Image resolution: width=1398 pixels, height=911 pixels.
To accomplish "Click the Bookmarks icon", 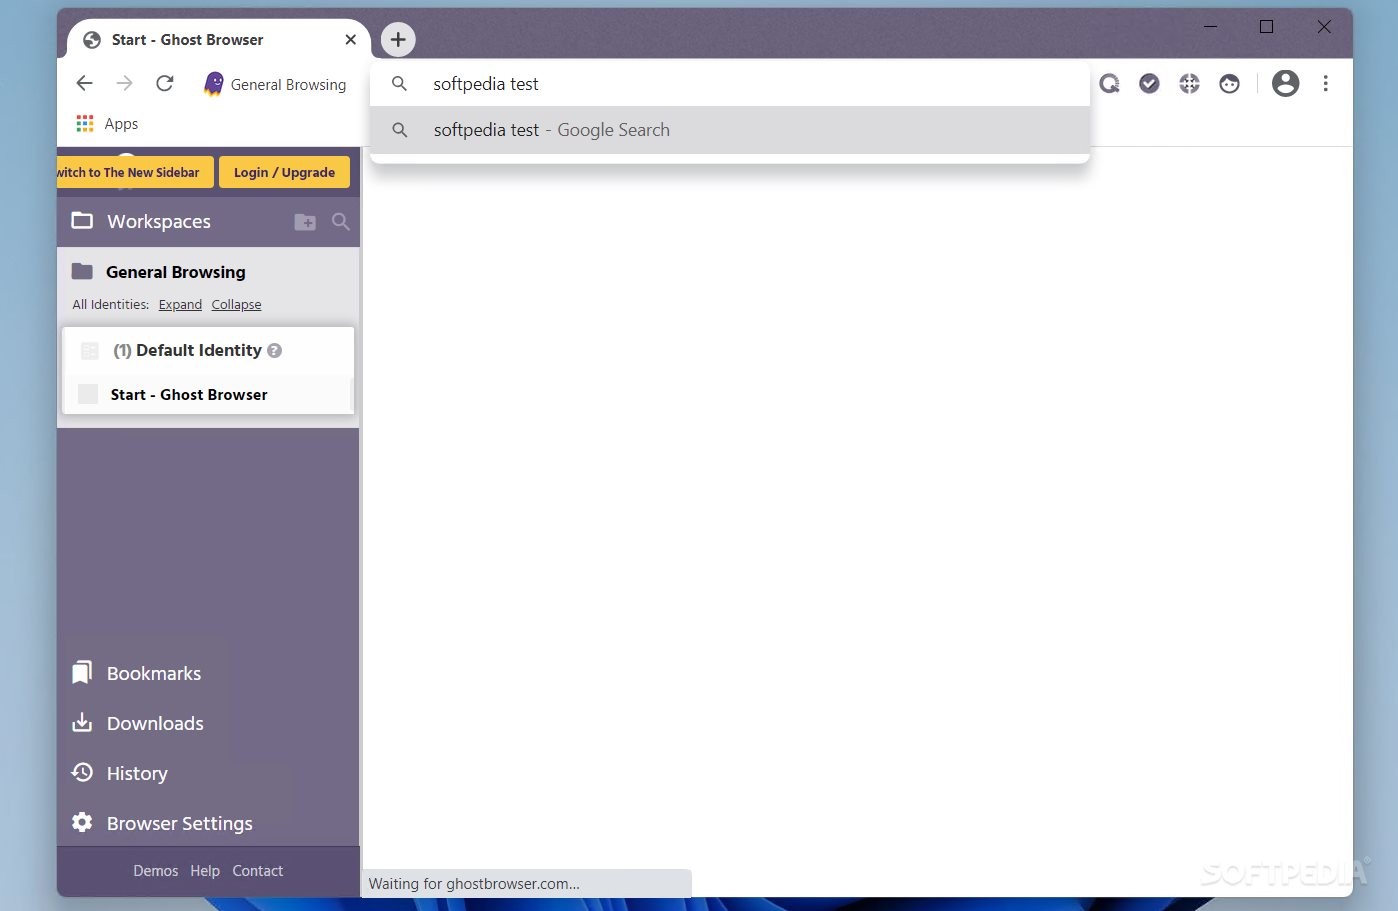I will (82, 673).
